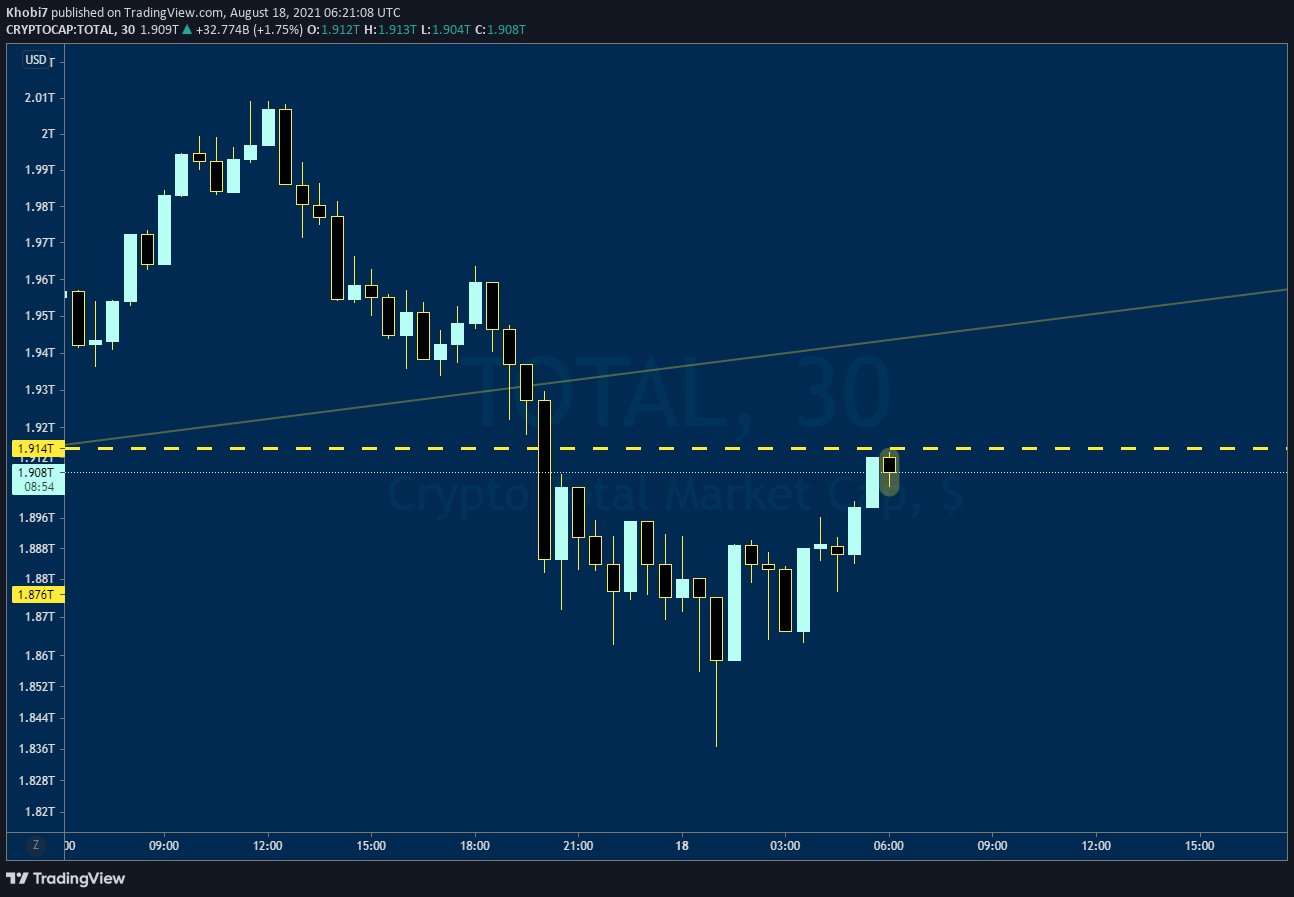Click the 1.86T price axis label

(x=41, y=656)
